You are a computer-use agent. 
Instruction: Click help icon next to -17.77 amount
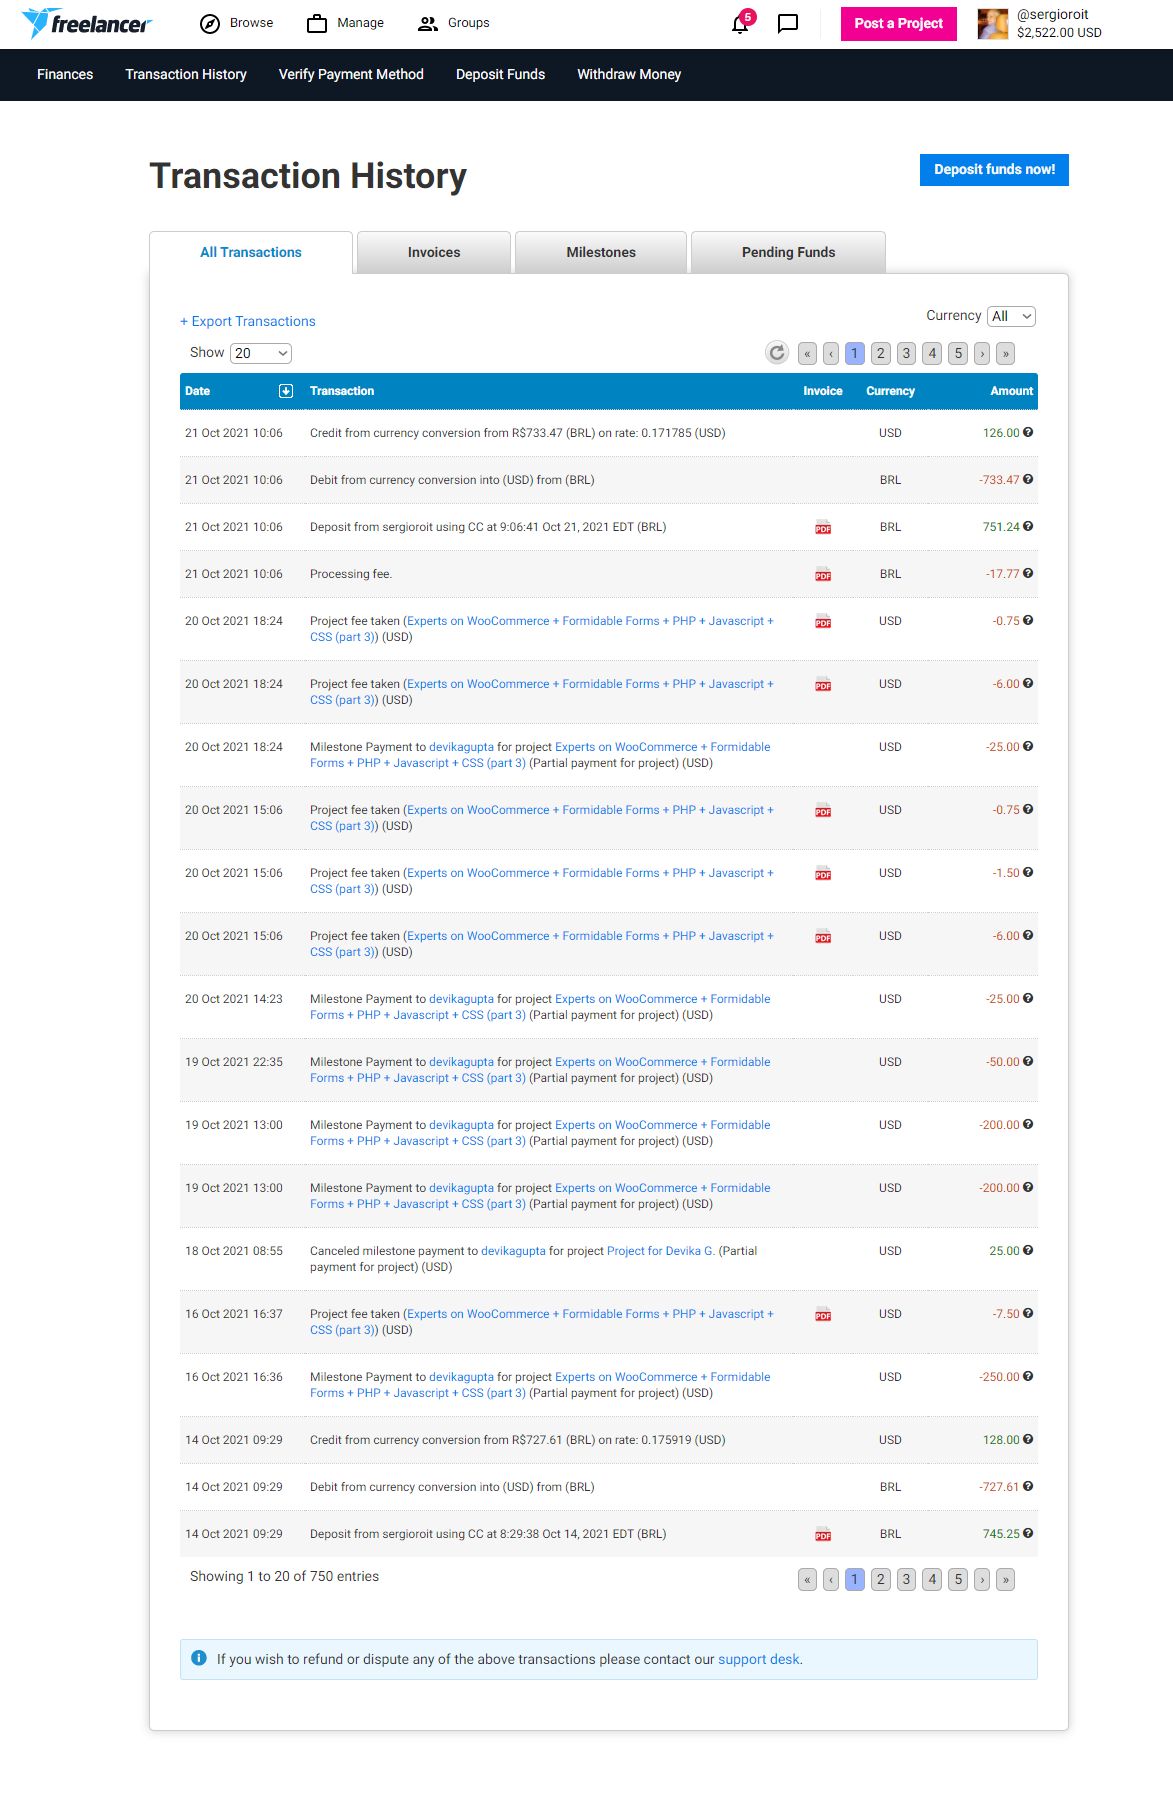pos(1028,573)
